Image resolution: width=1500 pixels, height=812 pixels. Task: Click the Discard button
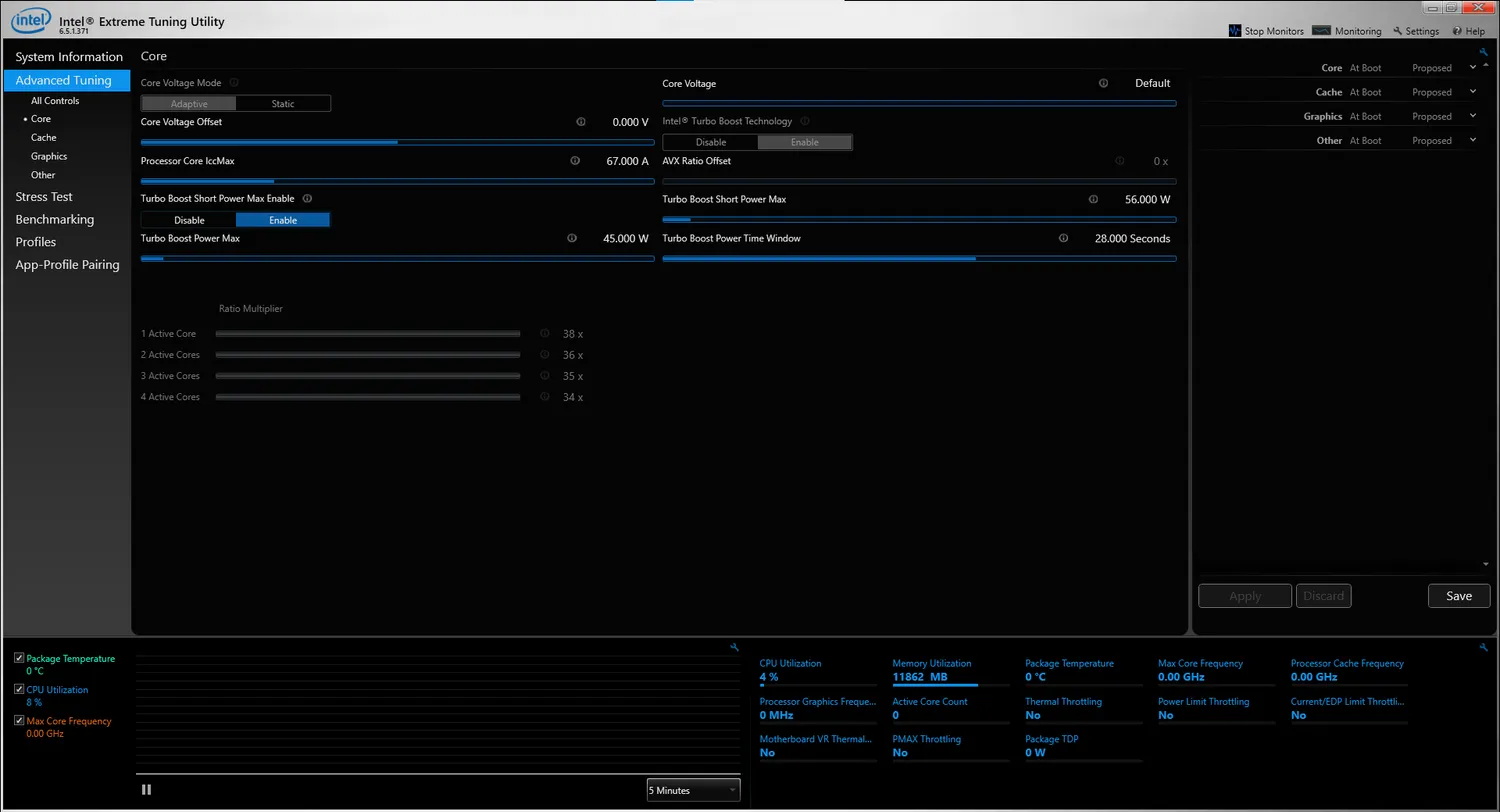pos(1323,595)
